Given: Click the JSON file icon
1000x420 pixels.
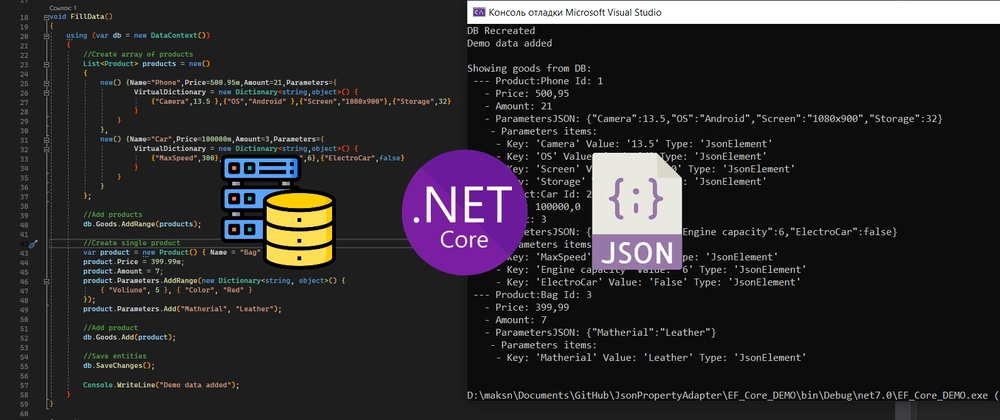Looking at the screenshot, I should (x=634, y=210).
